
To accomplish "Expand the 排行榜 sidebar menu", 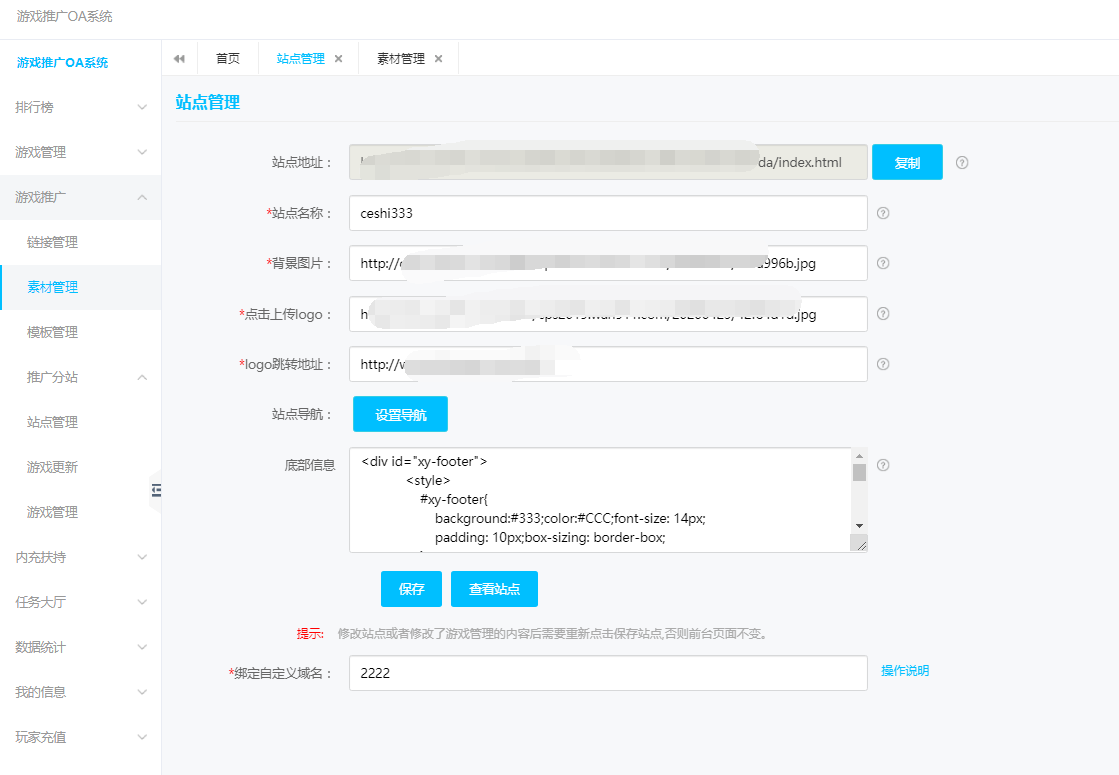I will click(80, 107).
